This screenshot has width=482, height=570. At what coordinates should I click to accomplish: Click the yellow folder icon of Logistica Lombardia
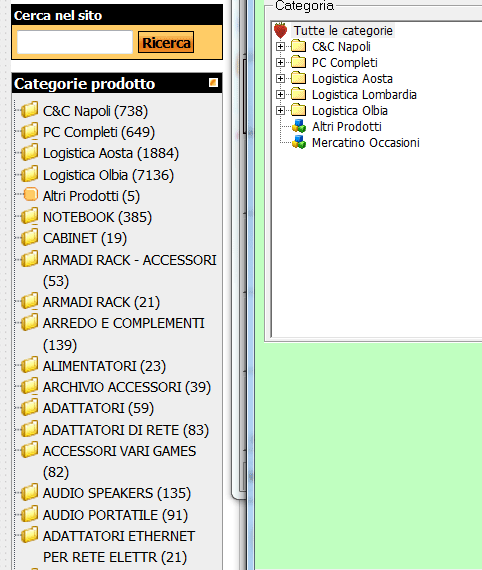tap(298, 94)
